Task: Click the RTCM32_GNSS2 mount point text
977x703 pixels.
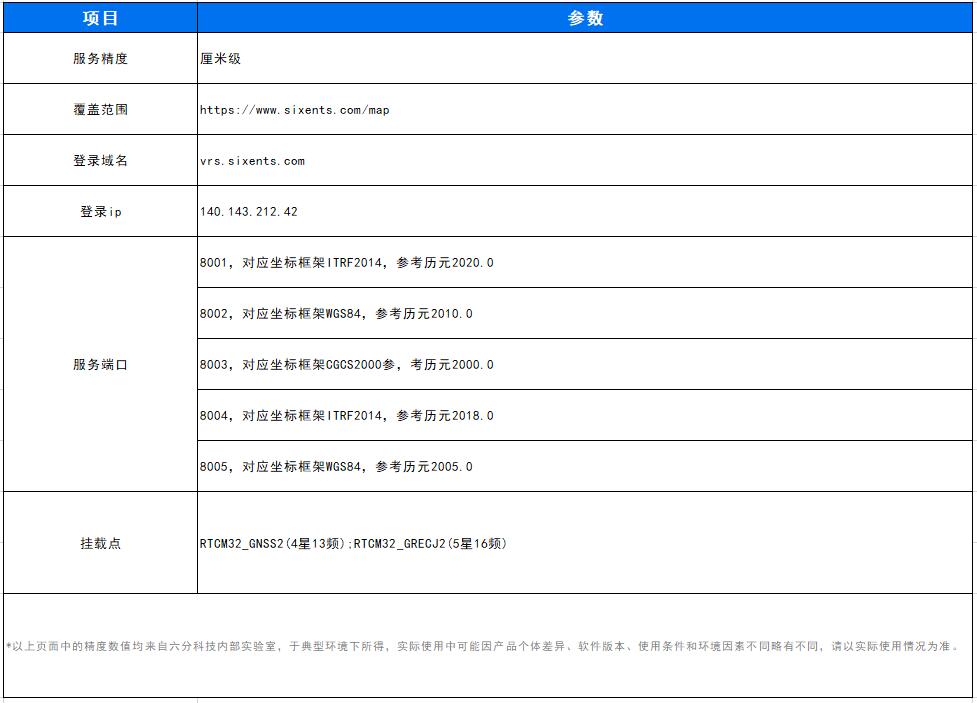Action: pyautogui.click(x=272, y=544)
